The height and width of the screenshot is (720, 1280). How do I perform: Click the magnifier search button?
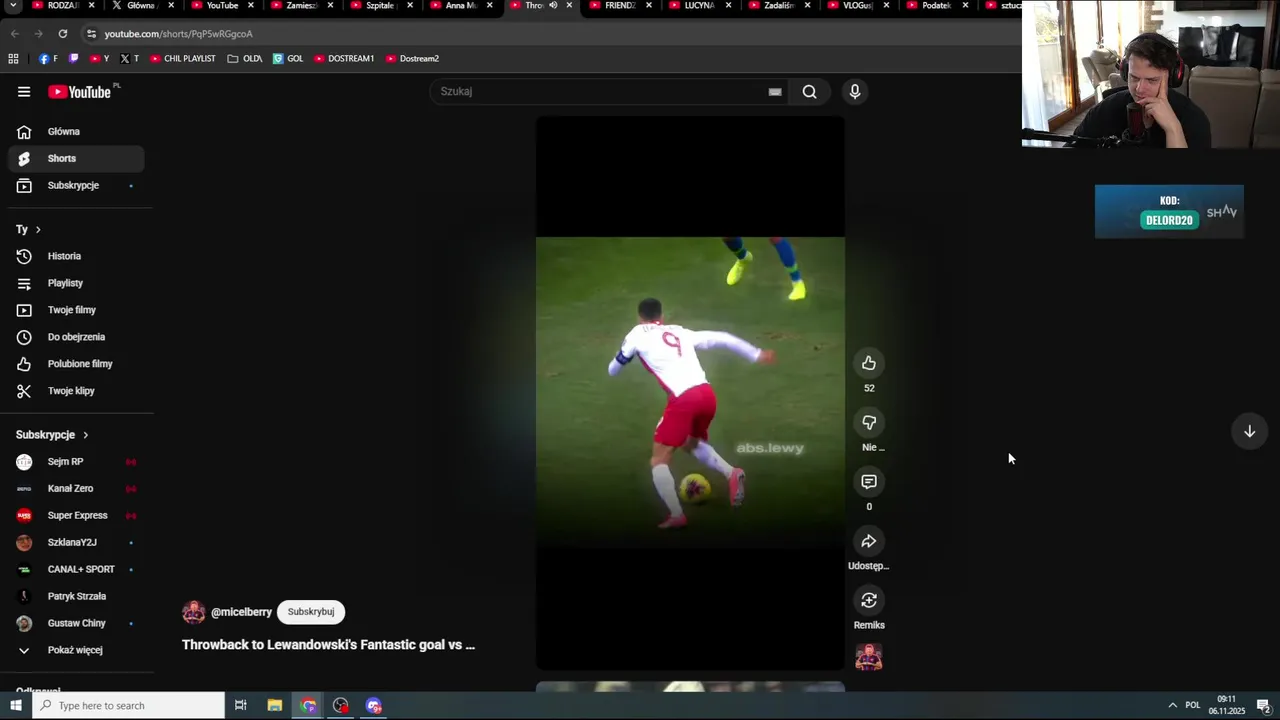click(809, 92)
